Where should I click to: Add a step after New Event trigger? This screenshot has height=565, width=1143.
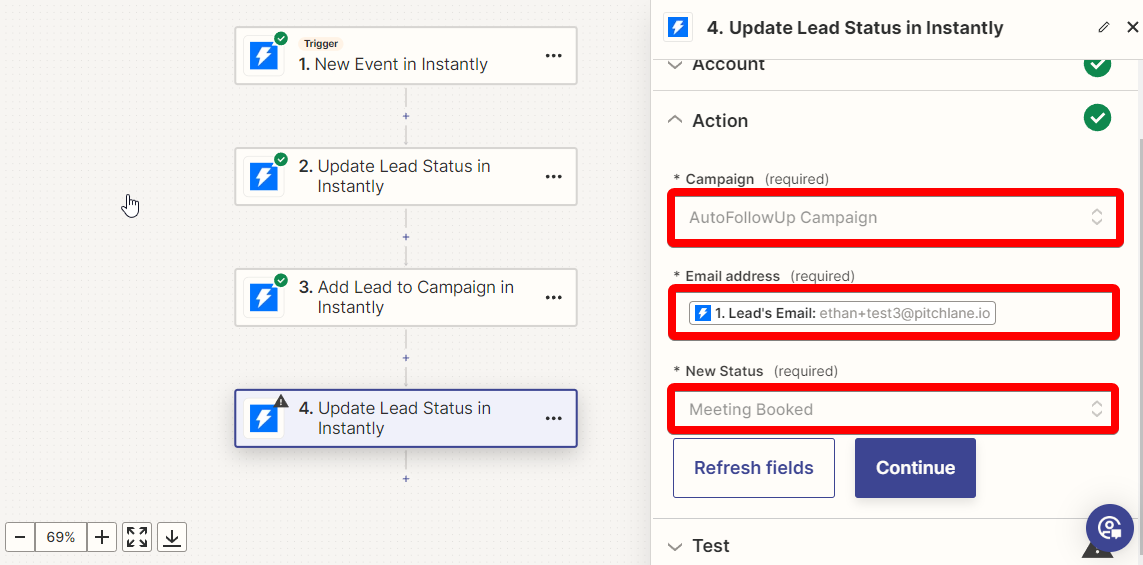point(406,116)
